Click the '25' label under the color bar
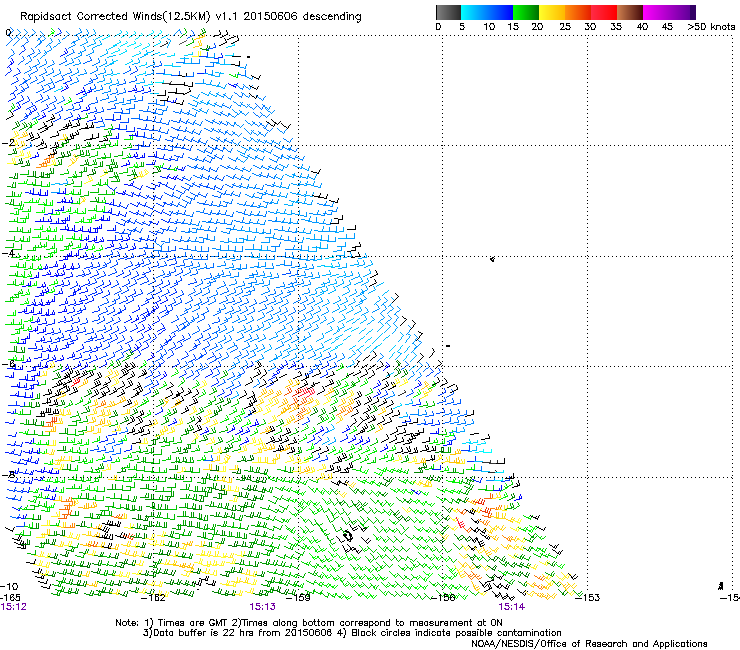This screenshot has height=650, width=740. click(565, 26)
